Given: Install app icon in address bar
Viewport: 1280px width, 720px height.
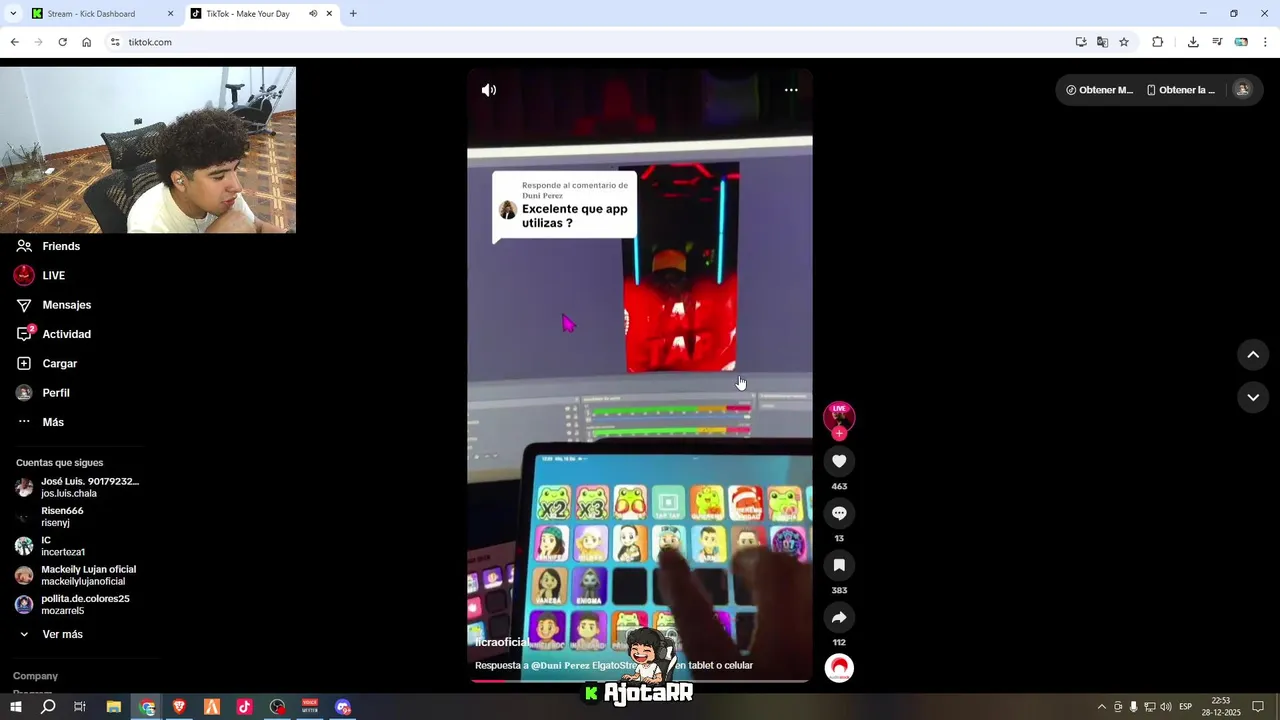Looking at the screenshot, I should click(1081, 42).
